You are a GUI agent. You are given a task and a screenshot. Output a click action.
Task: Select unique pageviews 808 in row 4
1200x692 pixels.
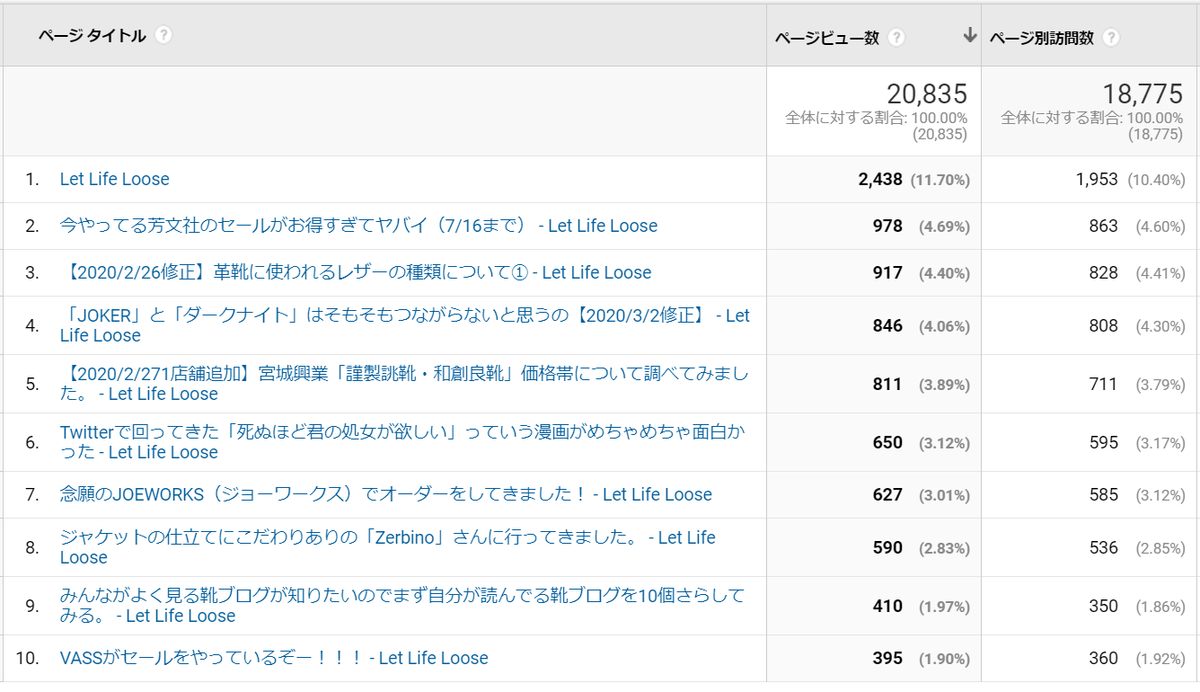(1103, 326)
